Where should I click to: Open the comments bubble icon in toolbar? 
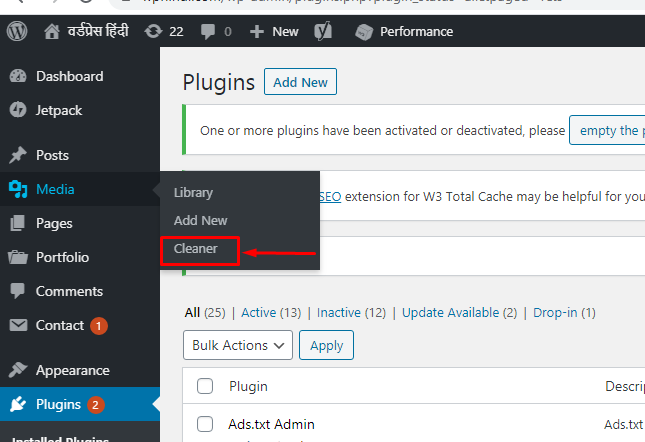[209, 31]
